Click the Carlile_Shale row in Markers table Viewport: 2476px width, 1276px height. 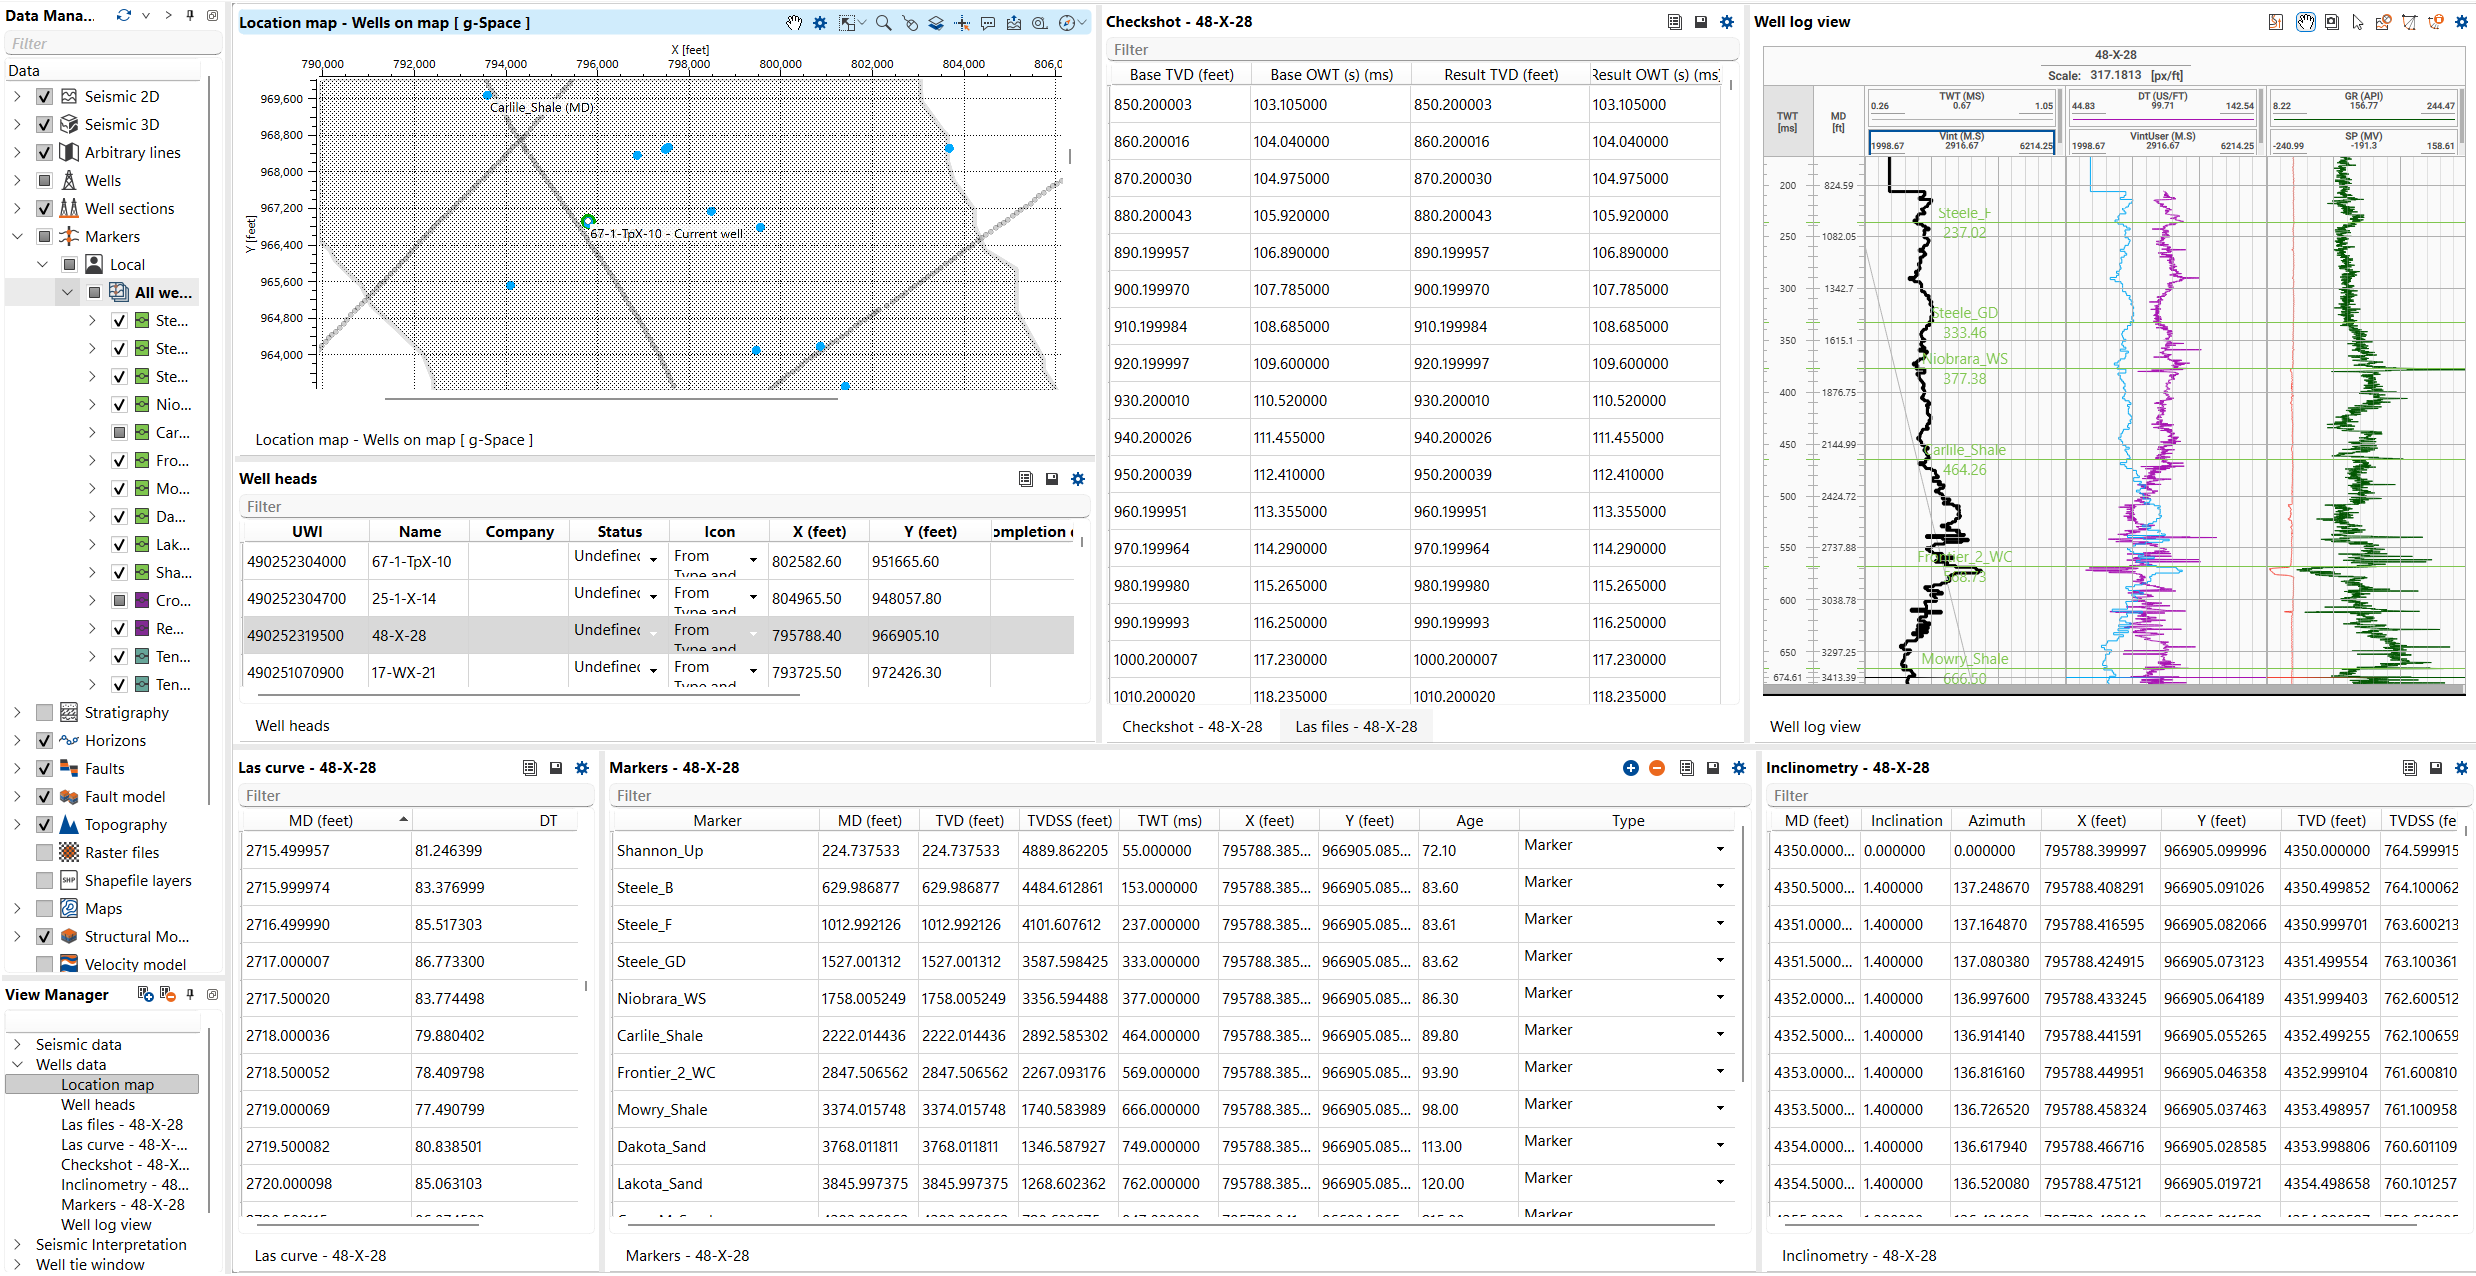[x=1175, y=1036]
